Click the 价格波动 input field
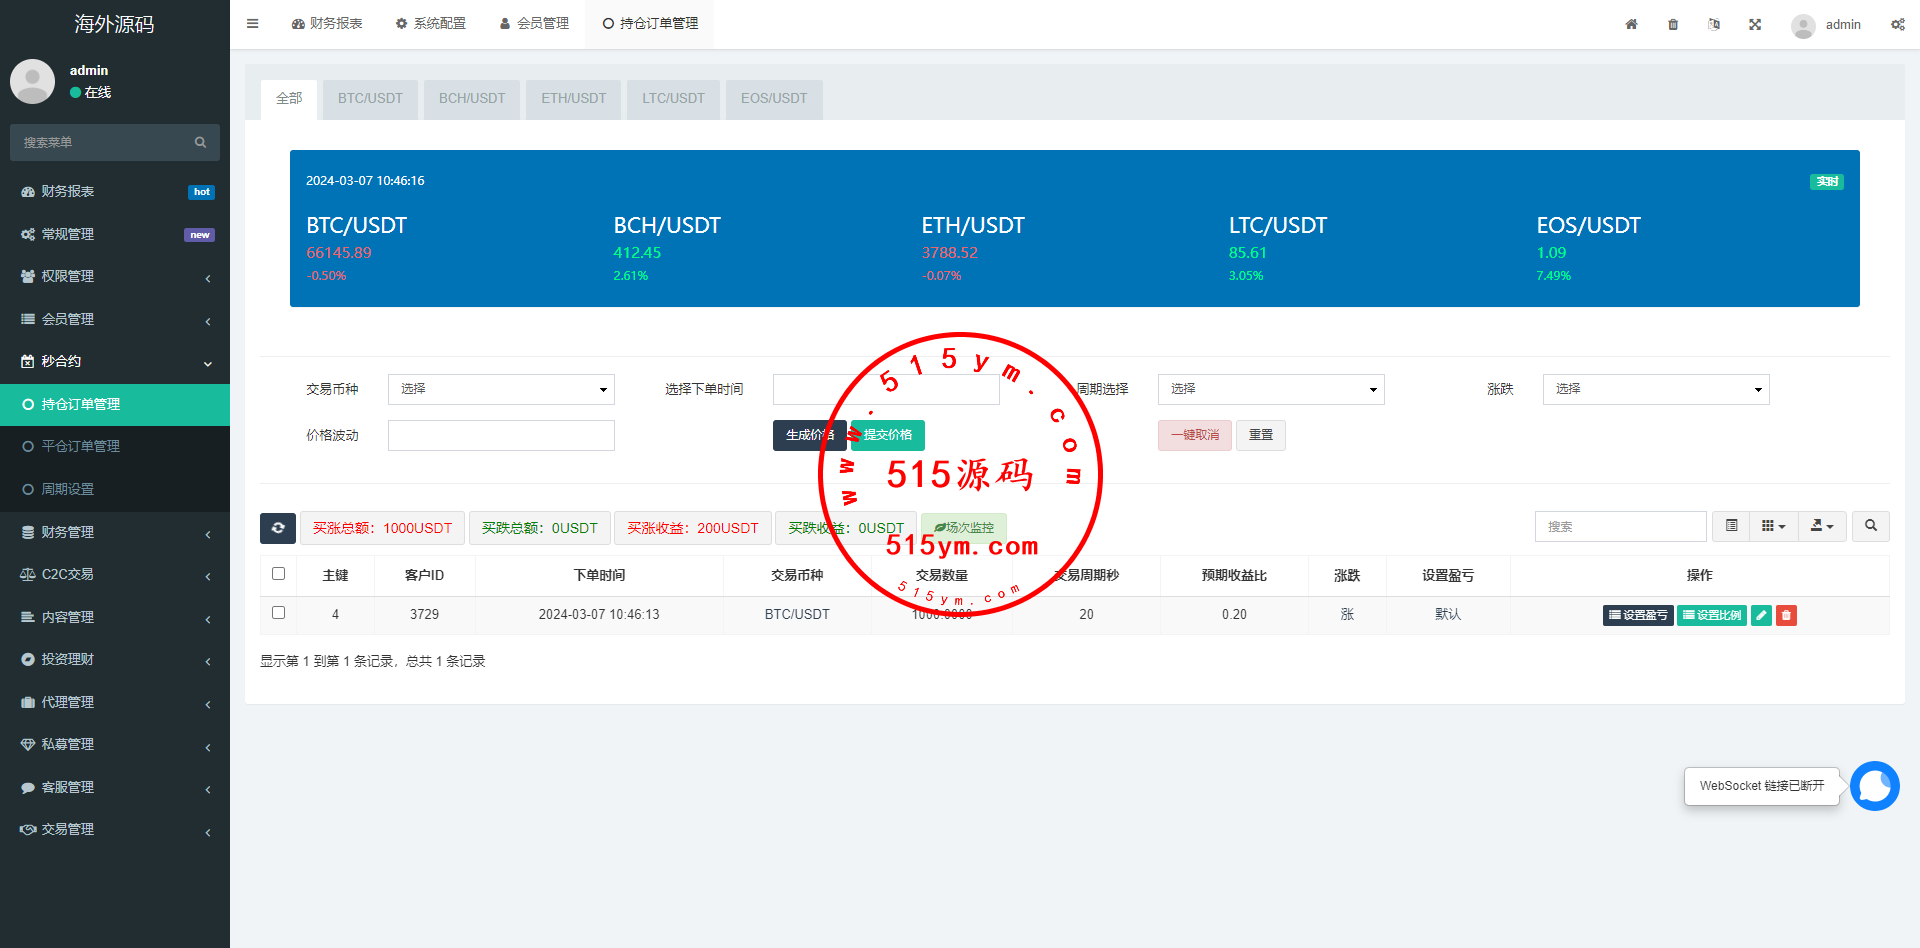The width and height of the screenshot is (1920, 948). [501, 435]
